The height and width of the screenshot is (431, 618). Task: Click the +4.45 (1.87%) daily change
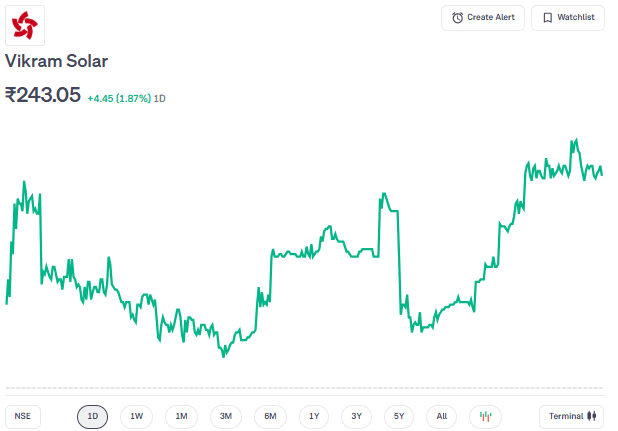click(x=119, y=99)
